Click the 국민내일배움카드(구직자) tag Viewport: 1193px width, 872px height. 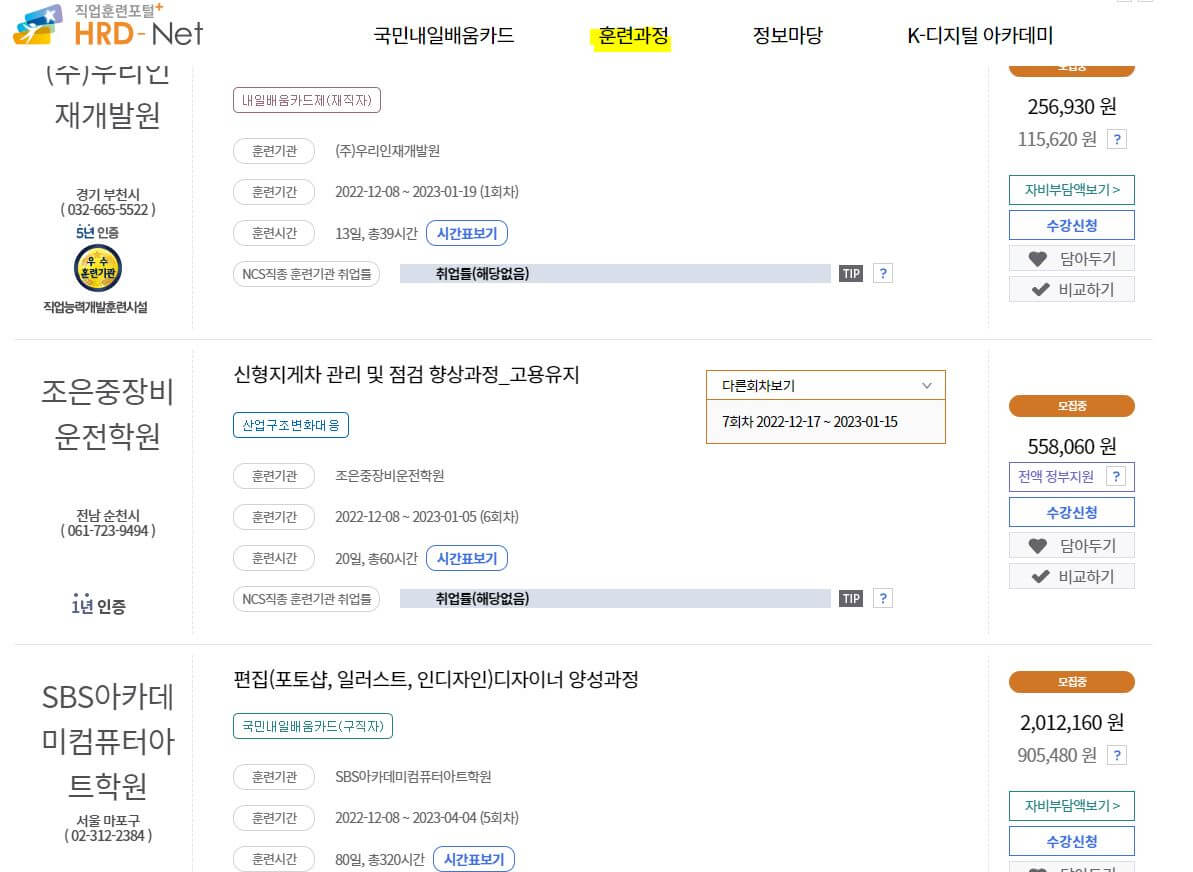click(x=313, y=726)
